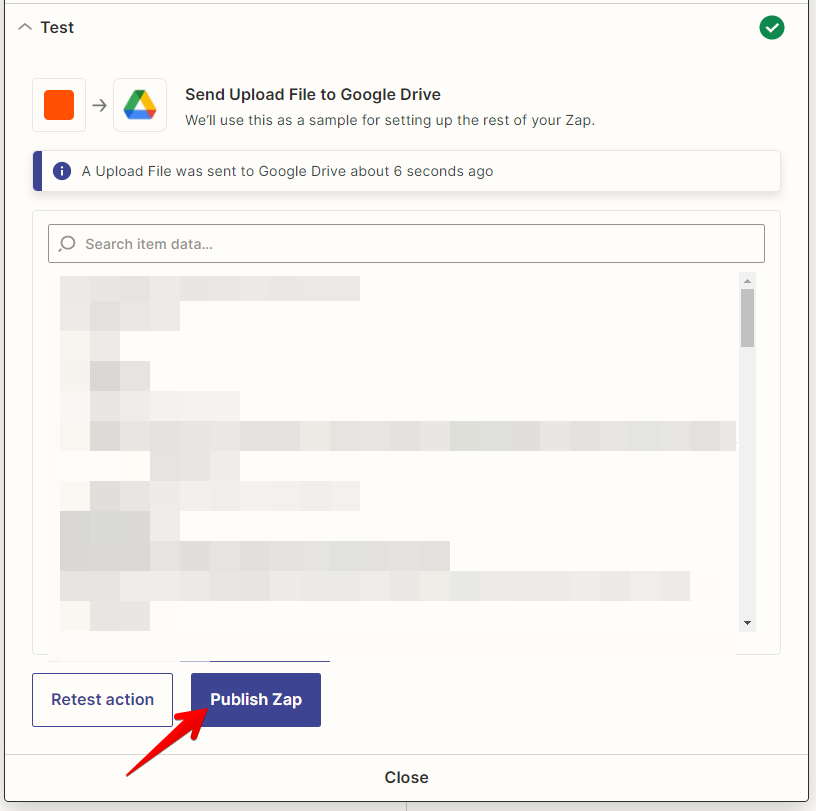Click the down arrow of the data scrollbar
816x811 pixels.
[747, 622]
